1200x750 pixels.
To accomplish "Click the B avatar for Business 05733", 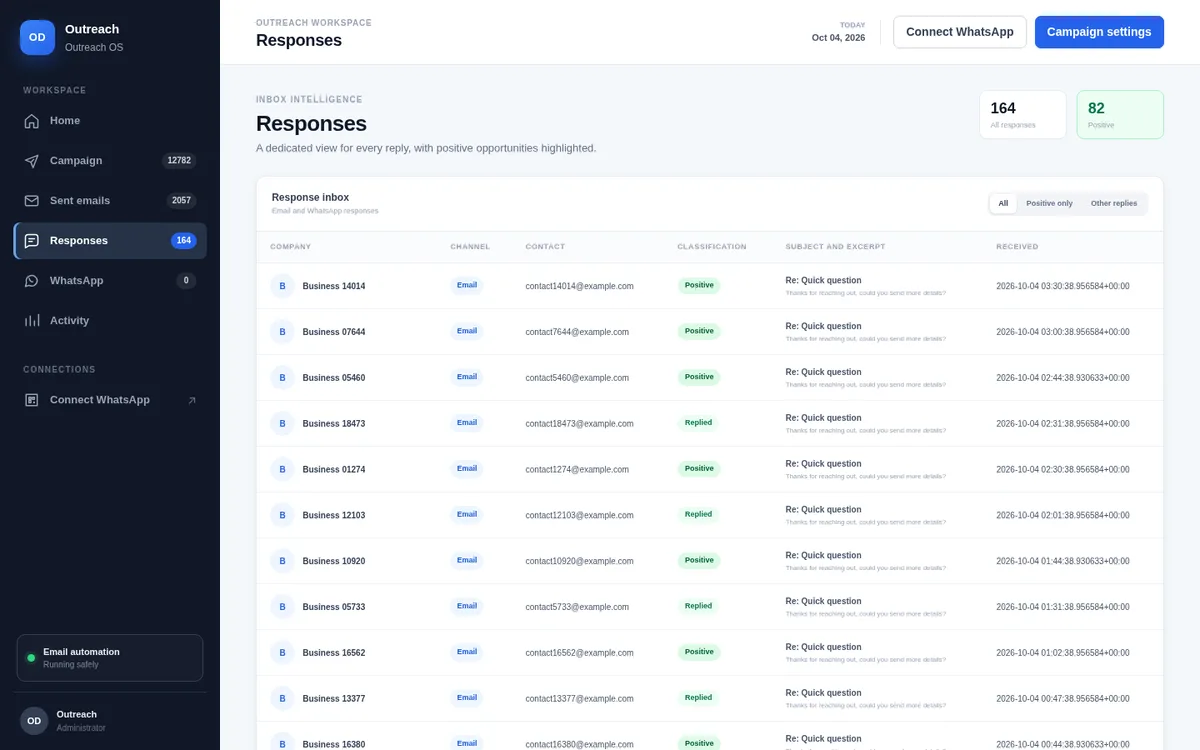I will click(282, 607).
